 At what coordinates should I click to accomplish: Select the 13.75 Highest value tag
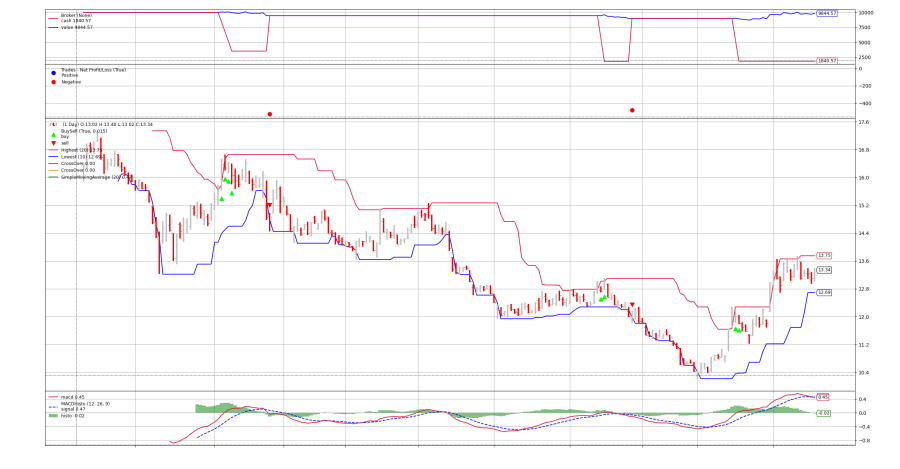pos(824,255)
